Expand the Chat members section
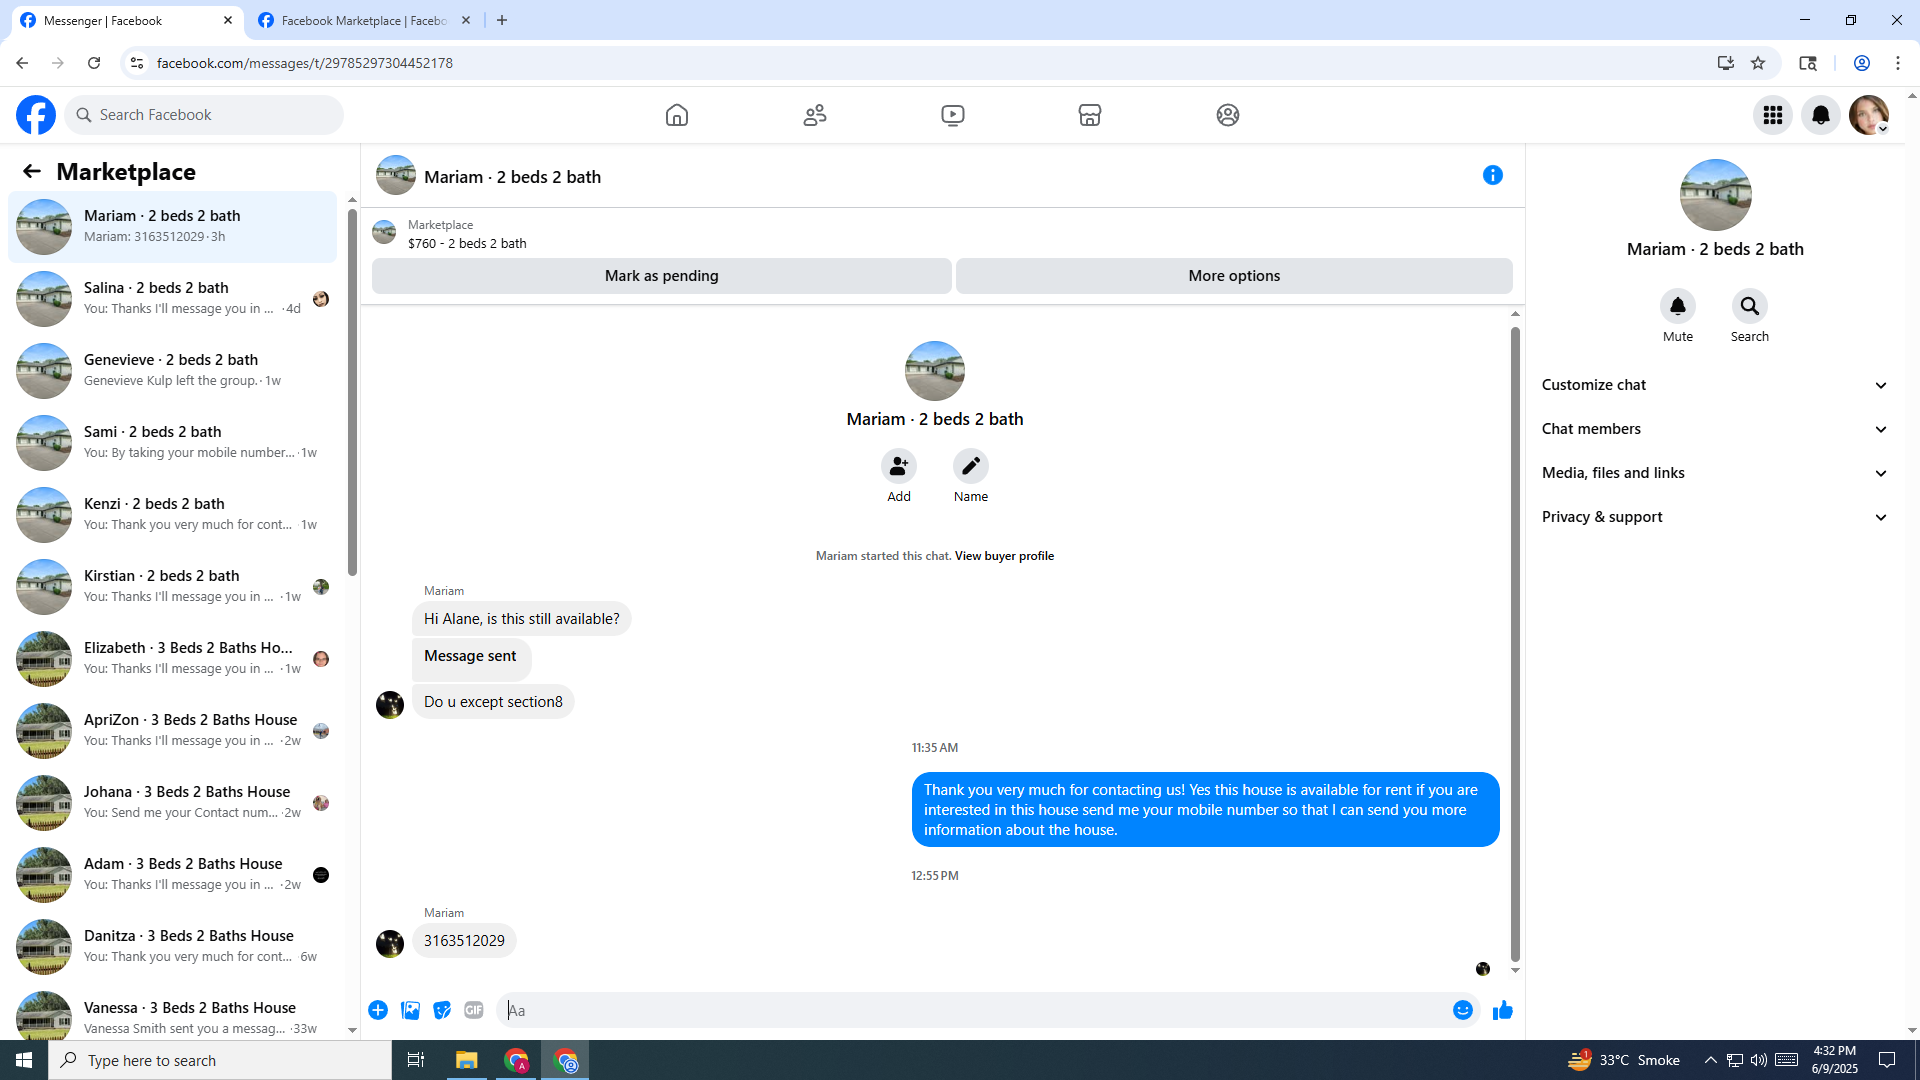 pos(1714,429)
